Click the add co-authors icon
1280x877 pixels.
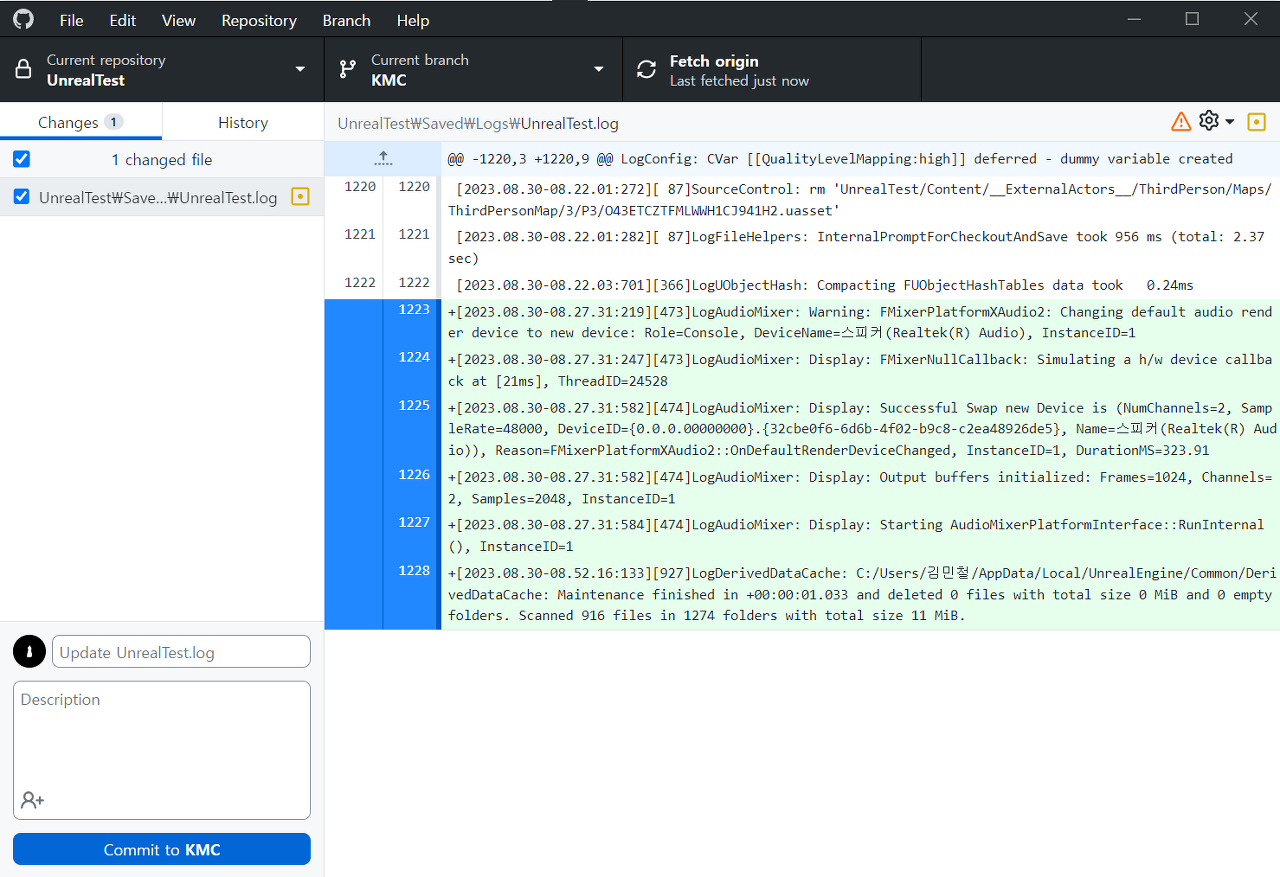click(x=33, y=800)
